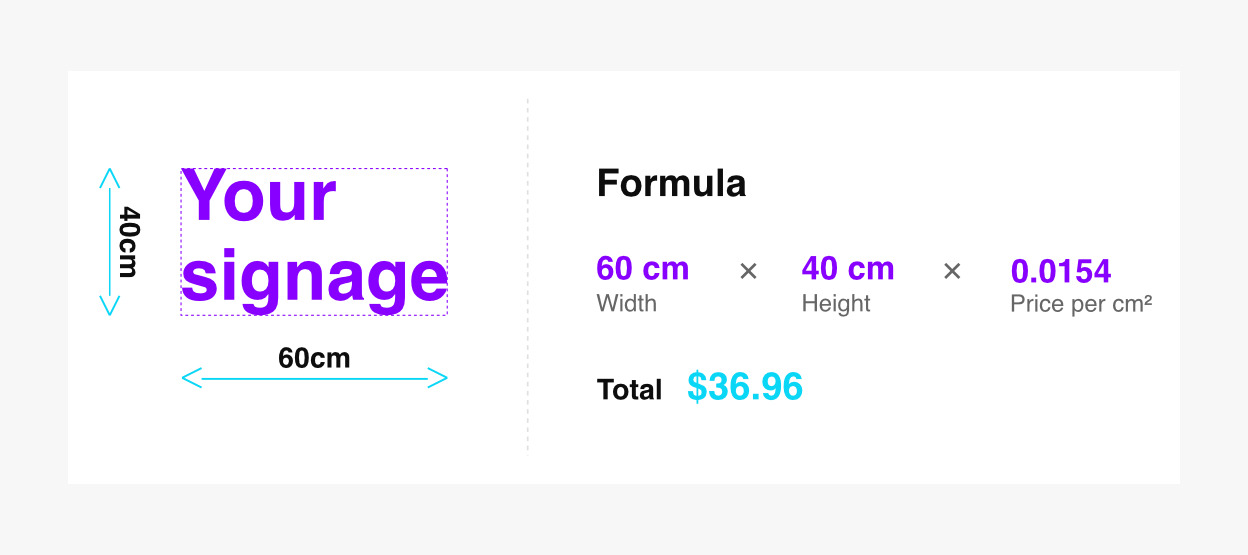The width and height of the screenshot is (1248, 555).
Task: Click the right arrowhead of the width arrow
Action: tap(439, 377)
